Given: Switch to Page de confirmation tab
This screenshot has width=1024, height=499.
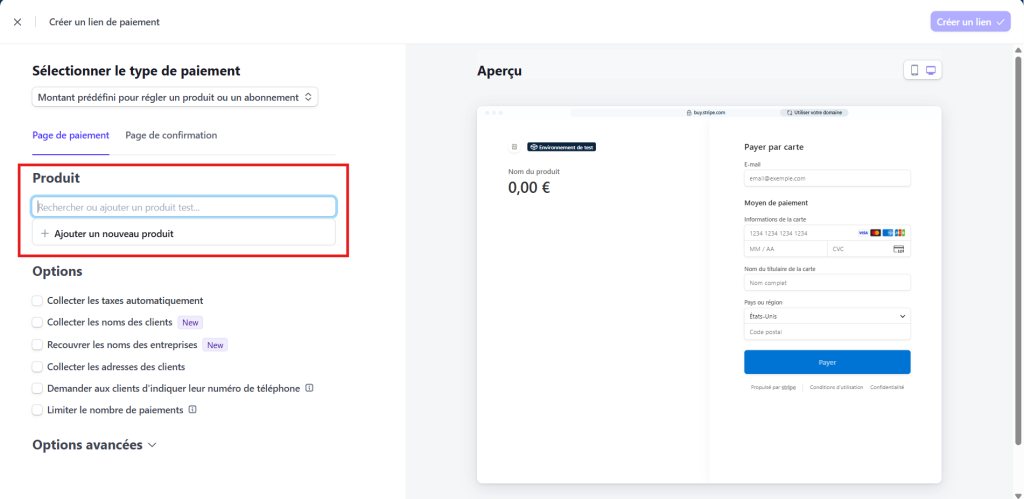Looking at the screenshot, I should (x=171, y=135).
